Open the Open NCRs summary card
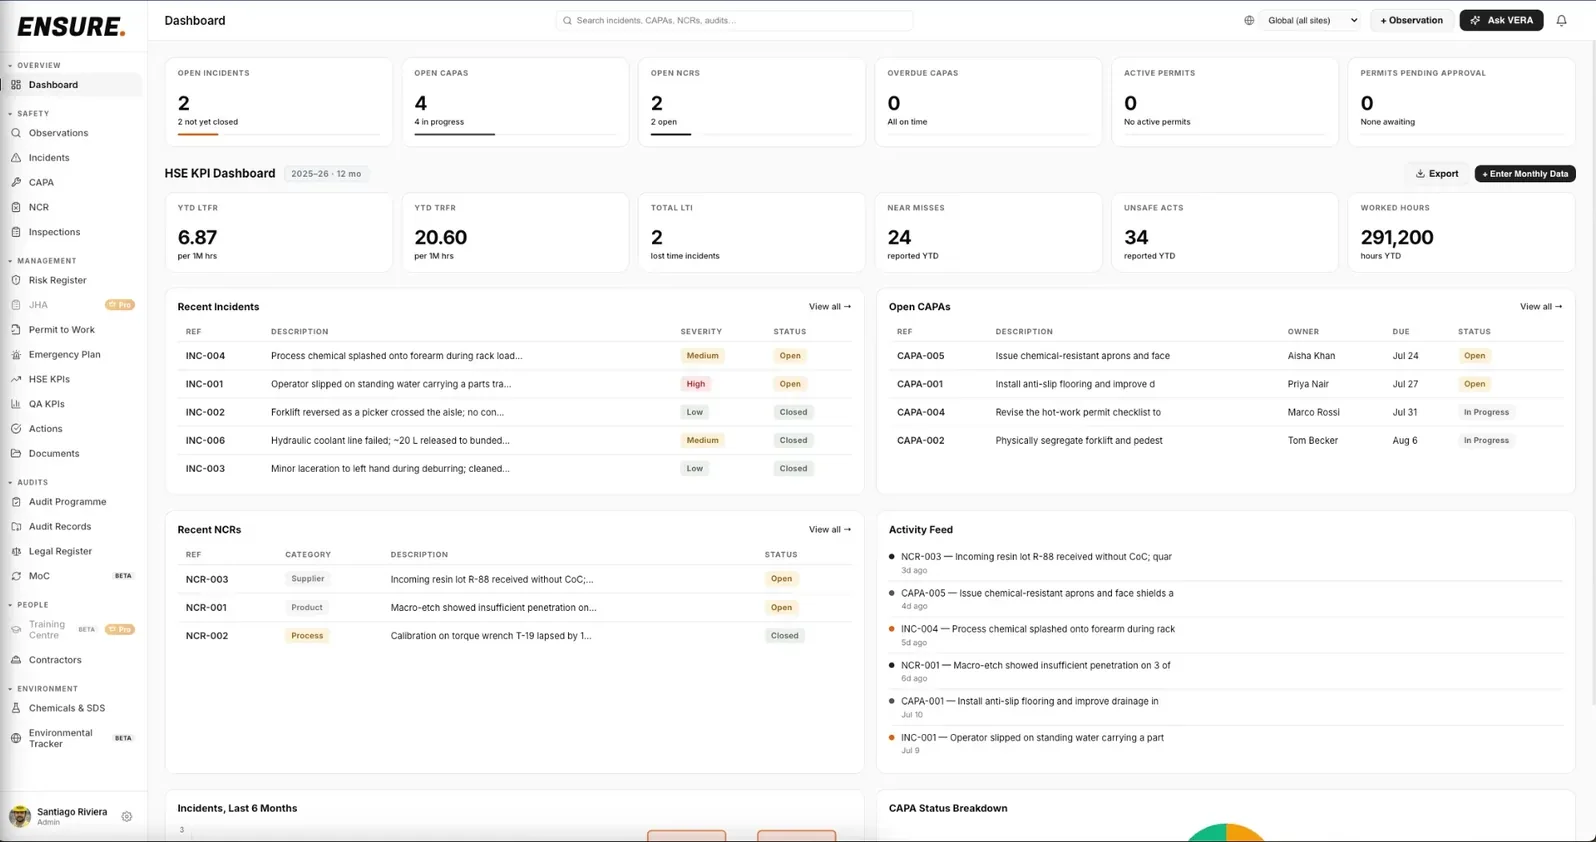Viewport: 1596px width, 842px height. click(752, 102)
